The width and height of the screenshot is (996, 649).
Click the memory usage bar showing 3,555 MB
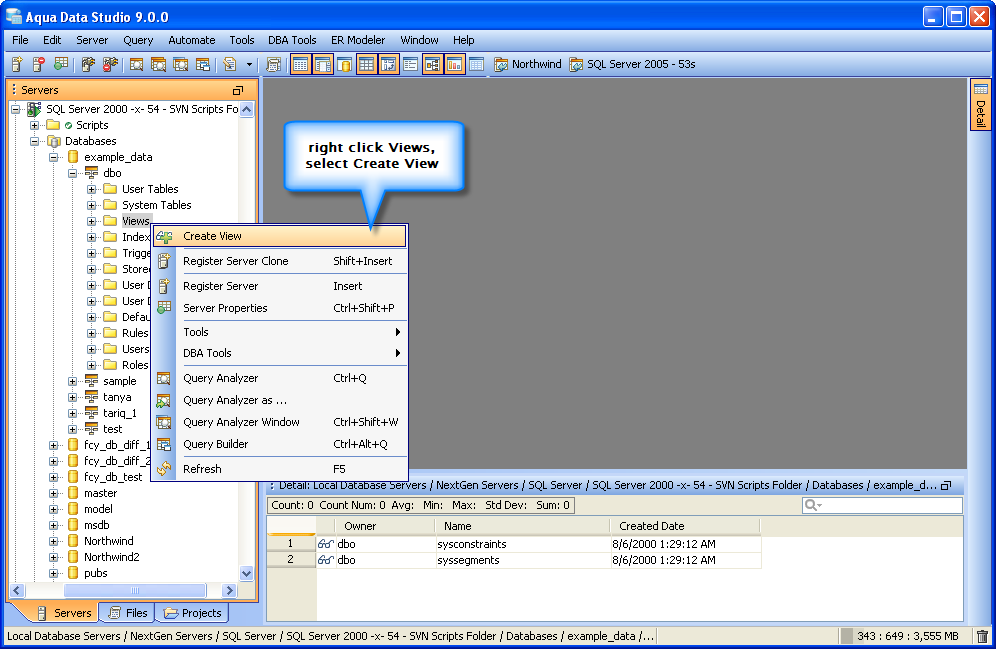pyautogui.click(x=901, y=636)
